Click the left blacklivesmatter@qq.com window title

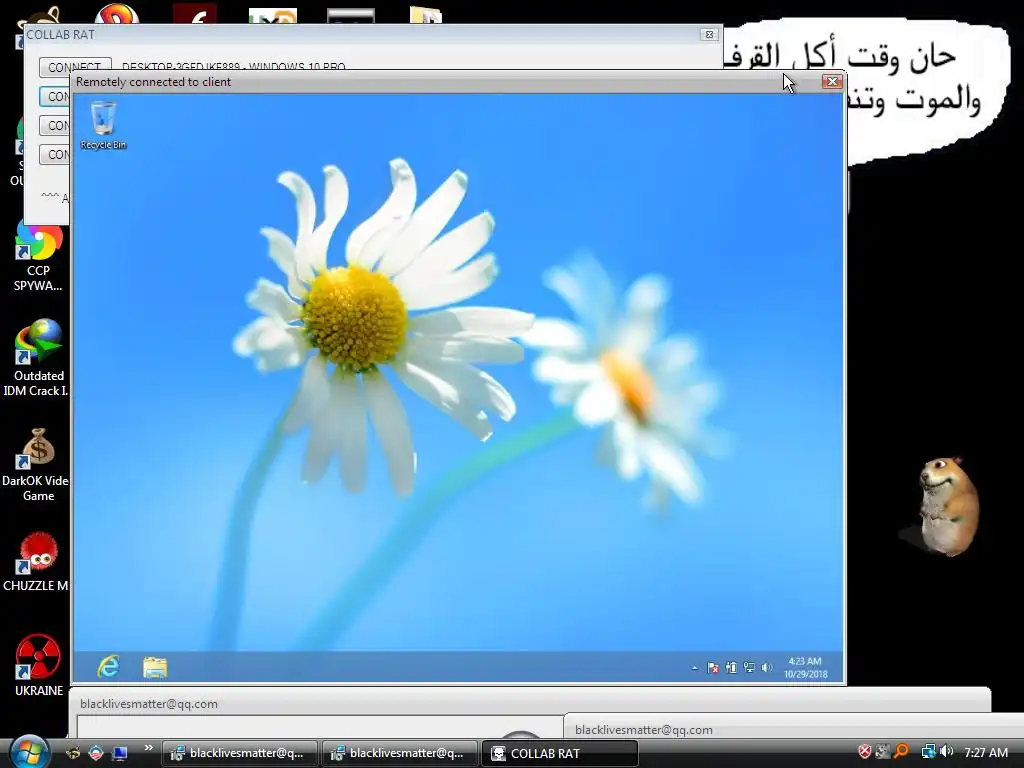(x=149, y=704)
